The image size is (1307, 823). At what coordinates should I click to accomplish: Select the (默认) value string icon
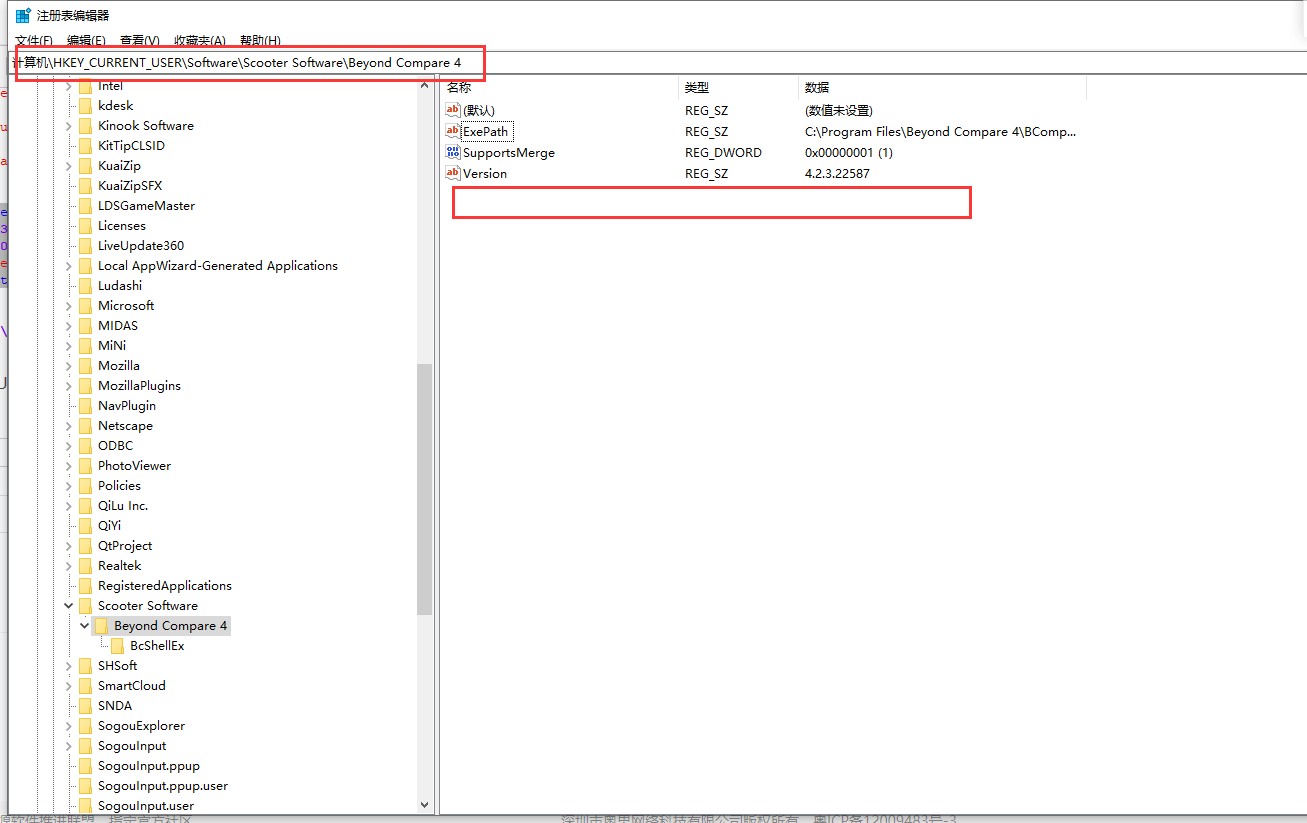[453, 110]
